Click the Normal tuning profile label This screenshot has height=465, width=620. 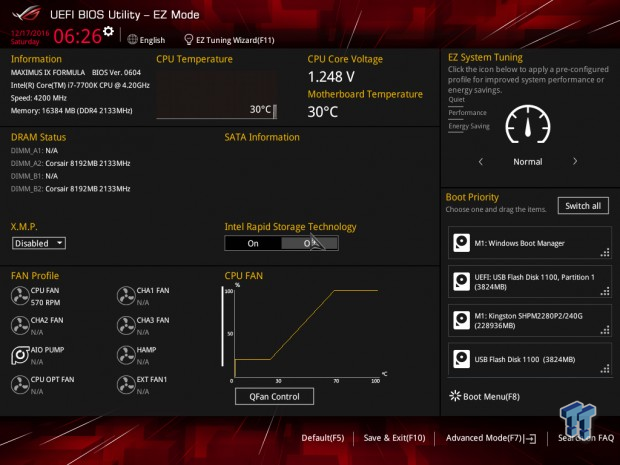coord(528,162)
